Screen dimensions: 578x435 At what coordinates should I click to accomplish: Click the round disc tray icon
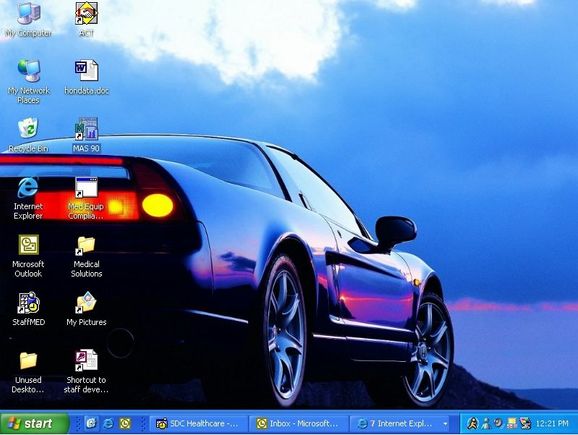tap(499, 423)
